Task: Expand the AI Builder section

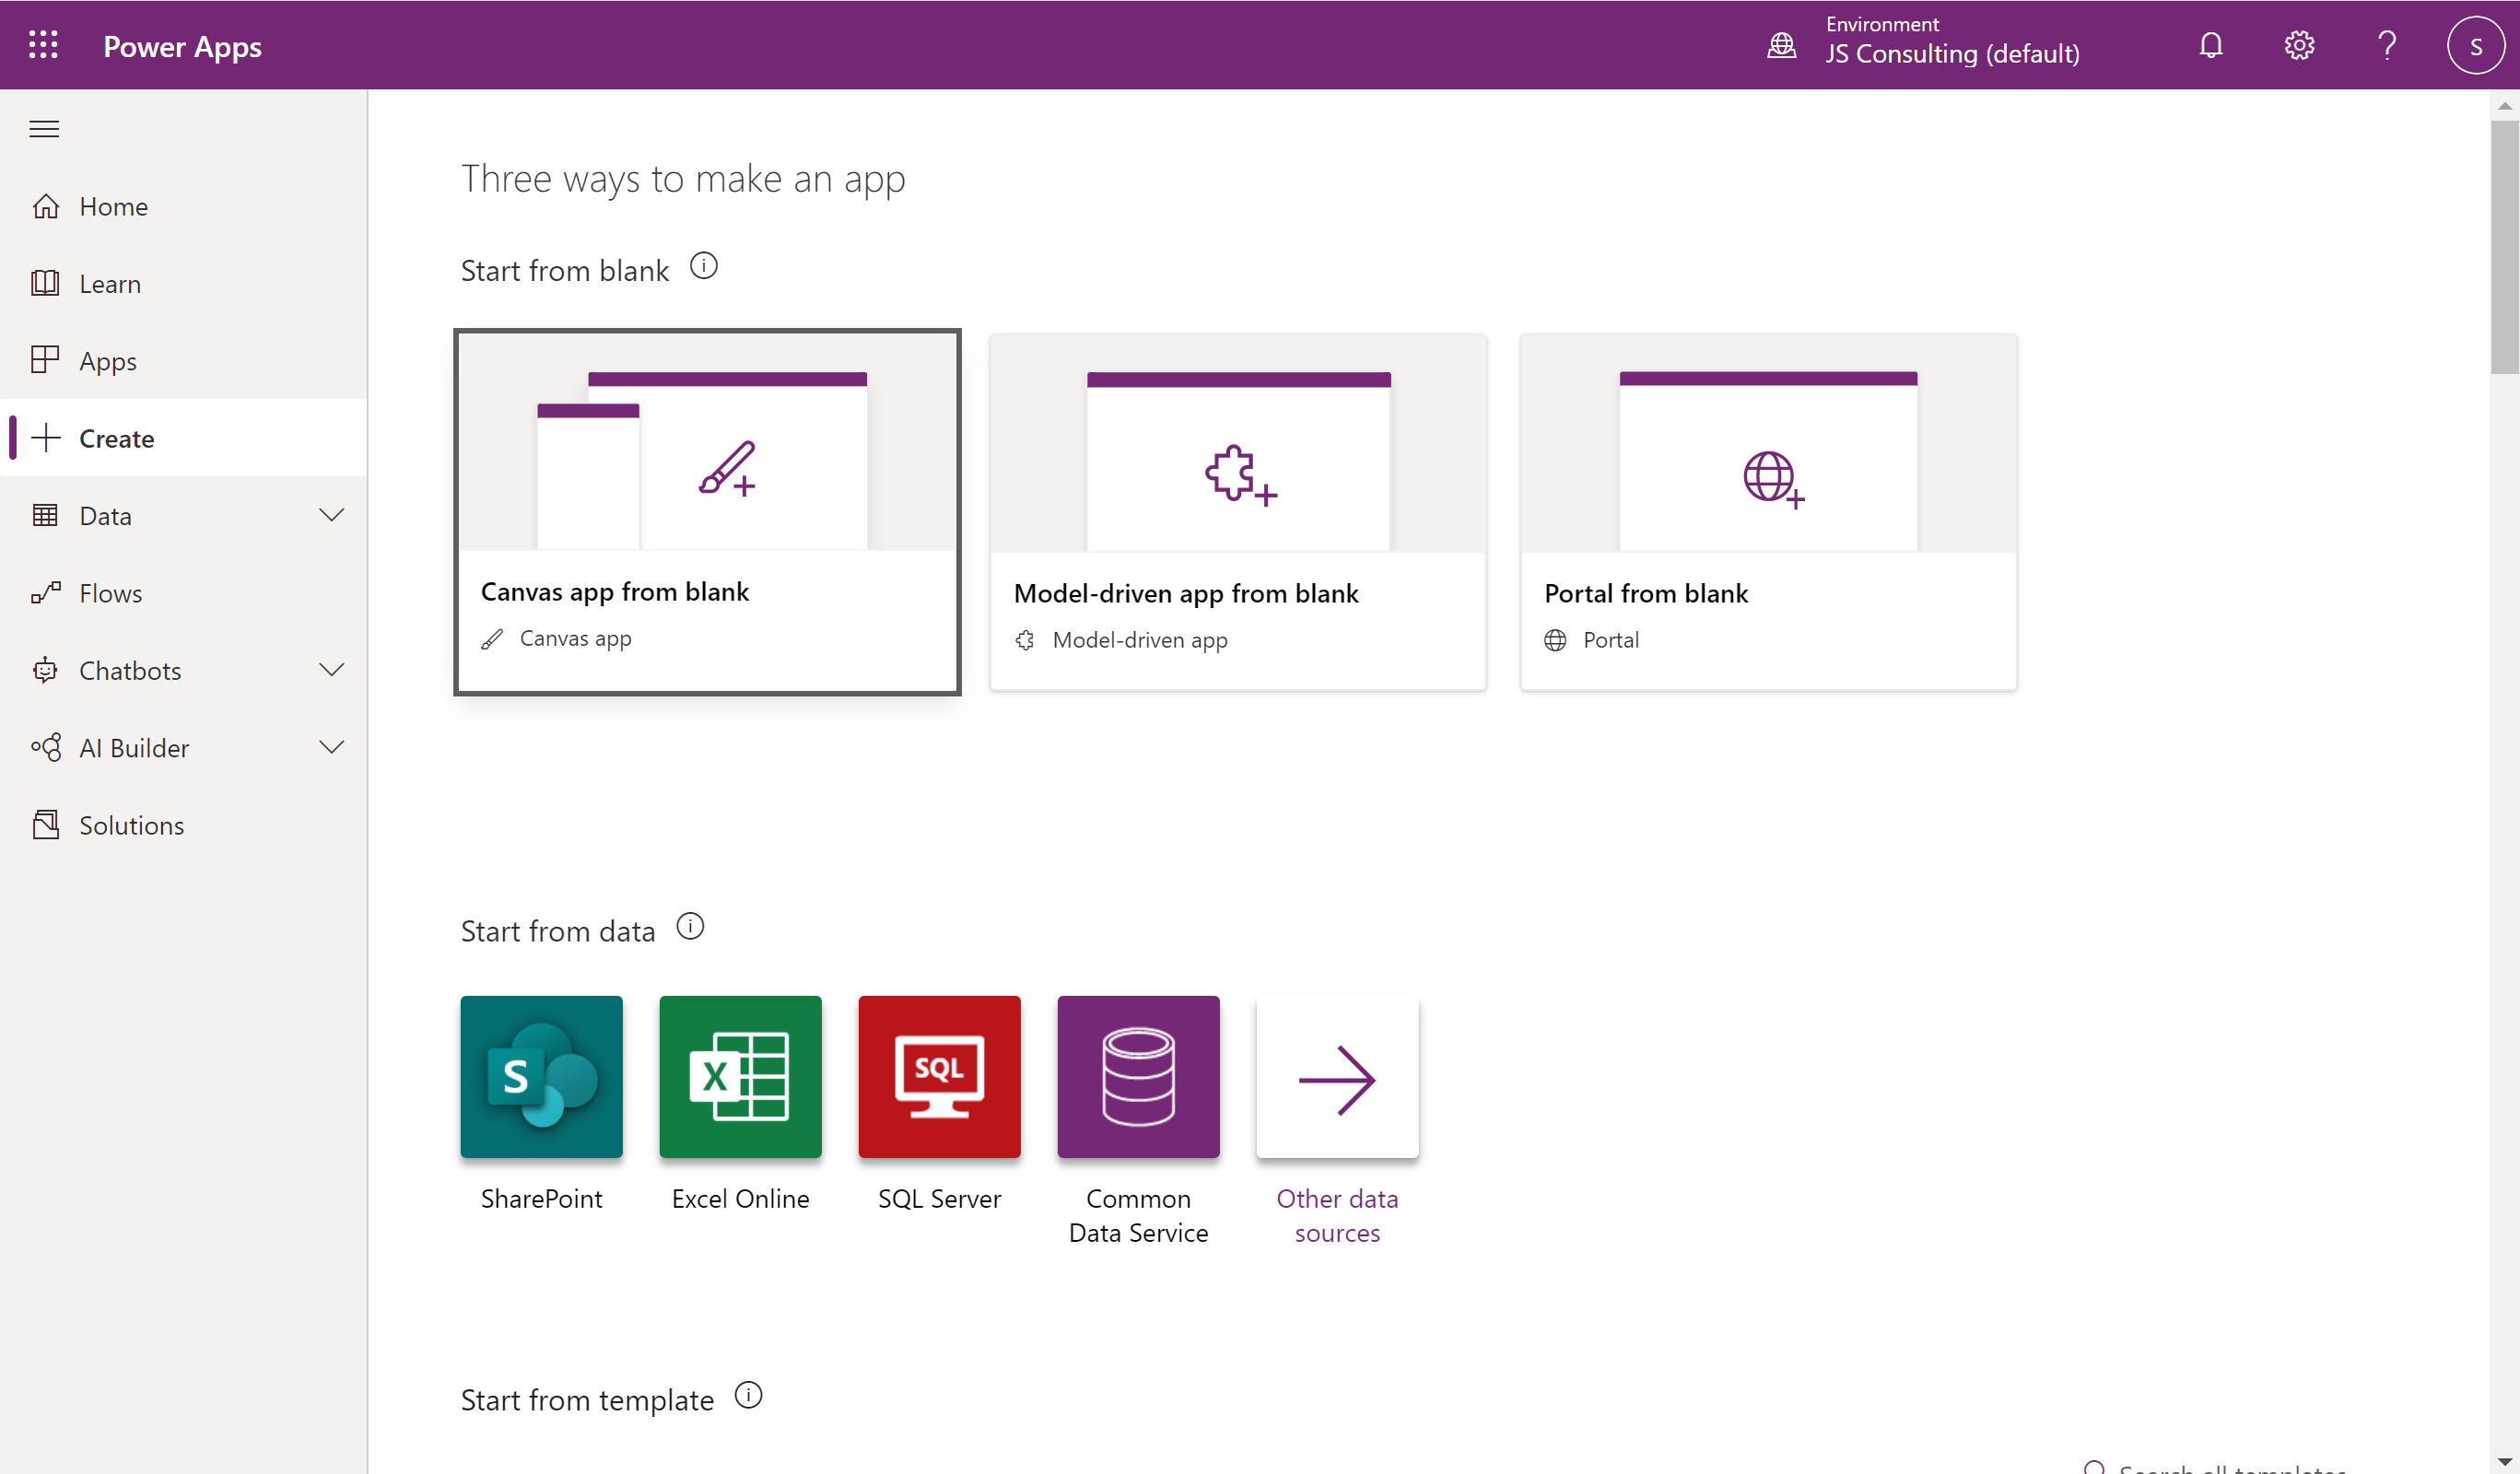Action: click(331, 747)
